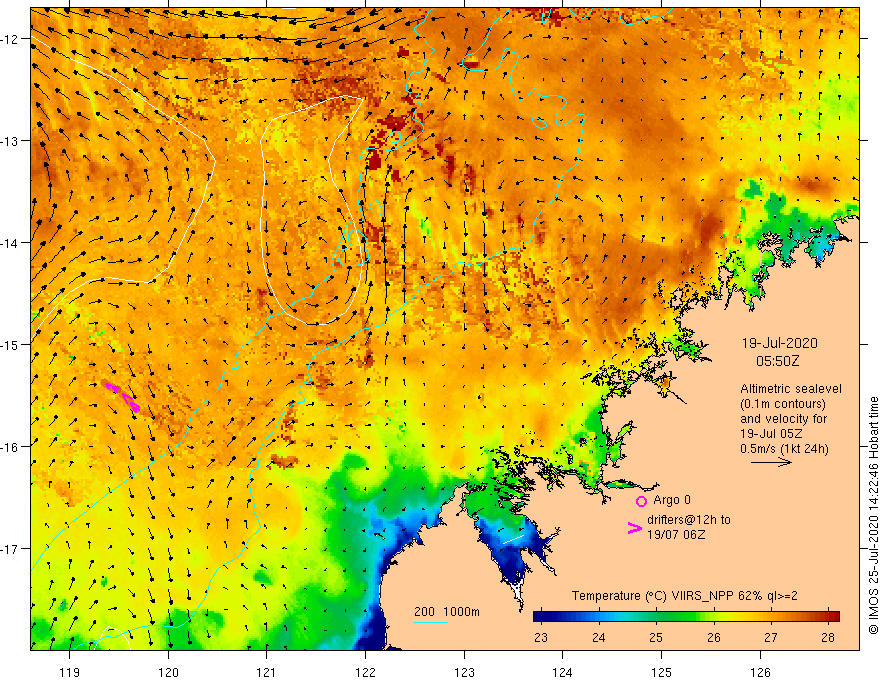This screenshot has width=880, height=680.
Task: Click the latitude axis label '-12'
Action: click(x=11, y=39)
